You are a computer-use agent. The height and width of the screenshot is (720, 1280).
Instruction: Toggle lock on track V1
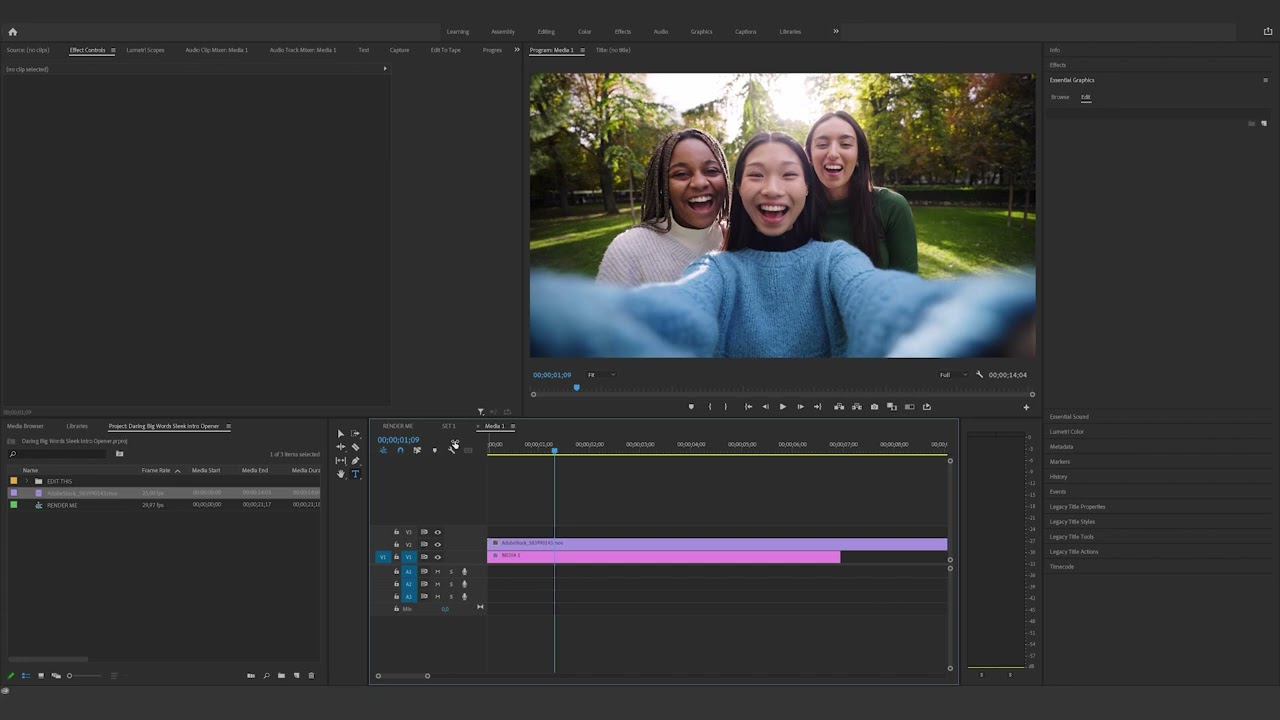coord(396,557)
